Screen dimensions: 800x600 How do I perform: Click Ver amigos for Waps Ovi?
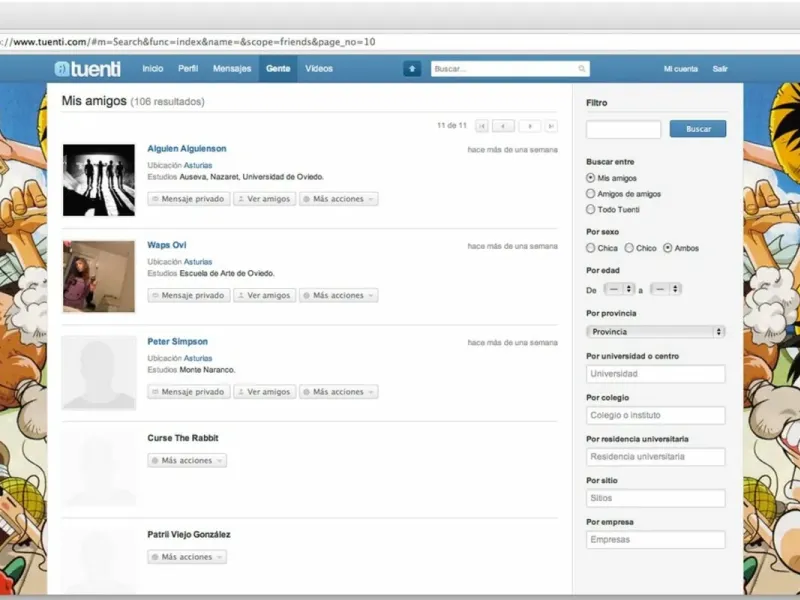click(x=265, y=295)
